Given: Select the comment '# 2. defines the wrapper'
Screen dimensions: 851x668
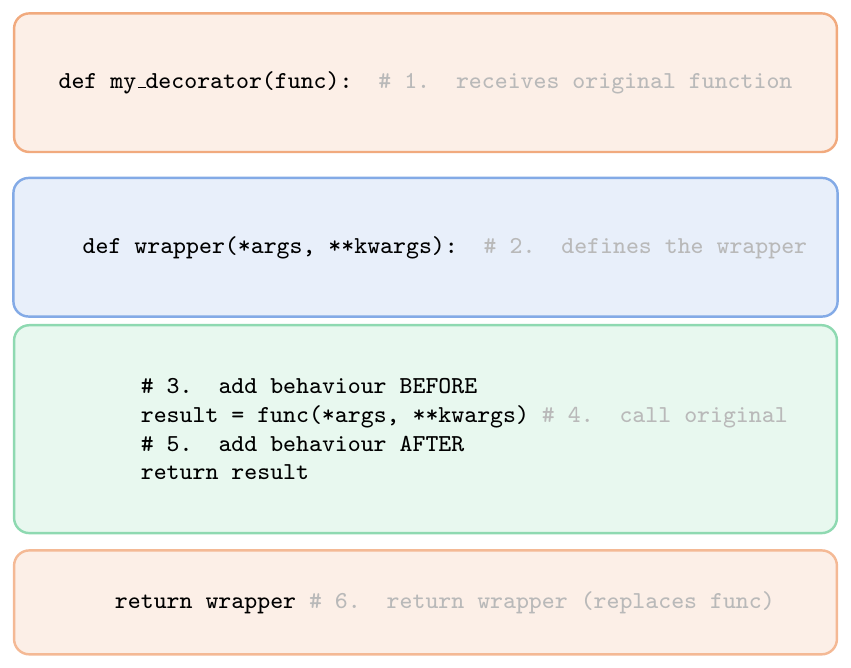Looking at the screenshot, I should [645, 246].
